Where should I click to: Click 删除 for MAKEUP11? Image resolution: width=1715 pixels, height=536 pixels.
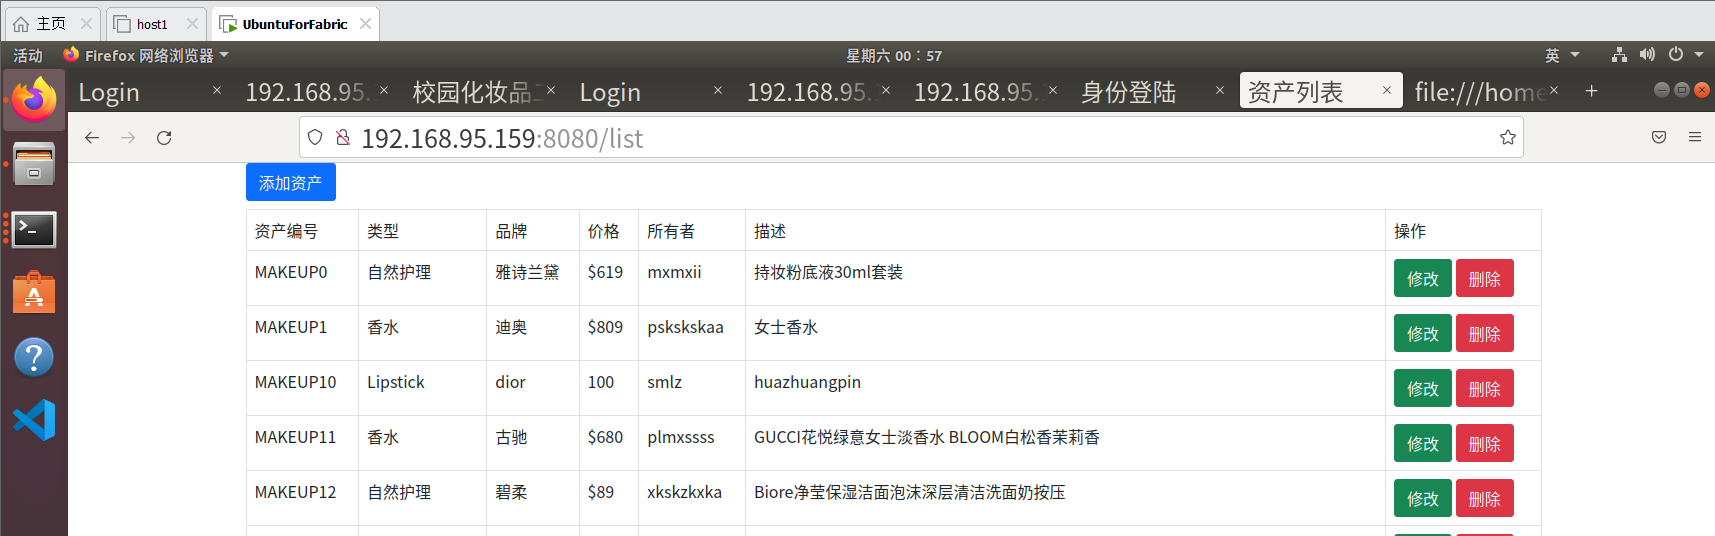1485,443
